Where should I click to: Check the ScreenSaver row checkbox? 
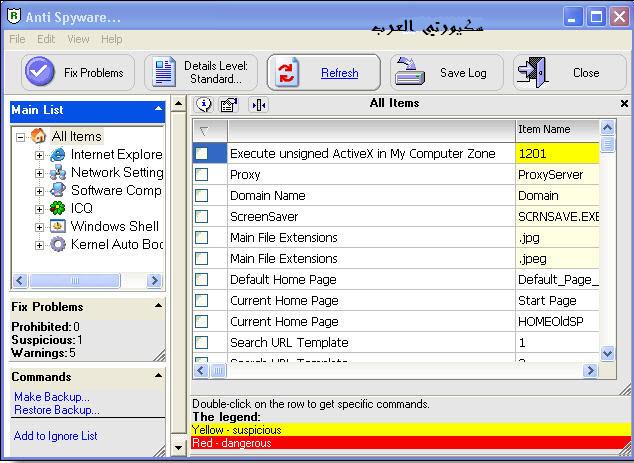pos(201,216)
